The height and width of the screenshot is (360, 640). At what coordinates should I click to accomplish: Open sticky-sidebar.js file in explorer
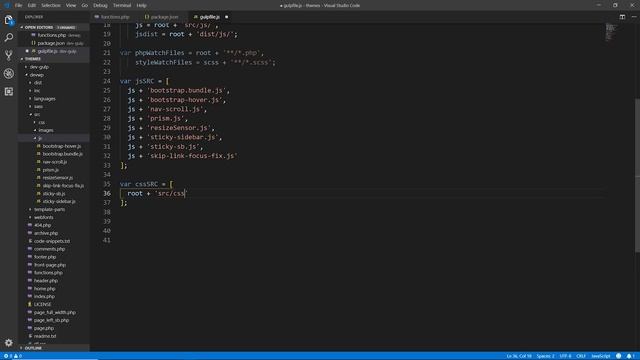tap(53, 202)
